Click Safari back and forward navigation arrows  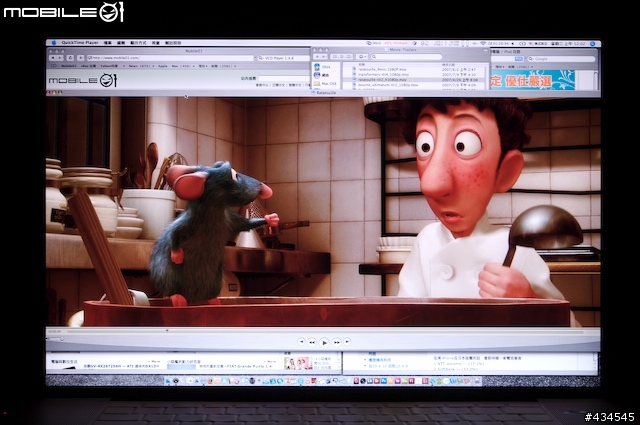point(56,58)
